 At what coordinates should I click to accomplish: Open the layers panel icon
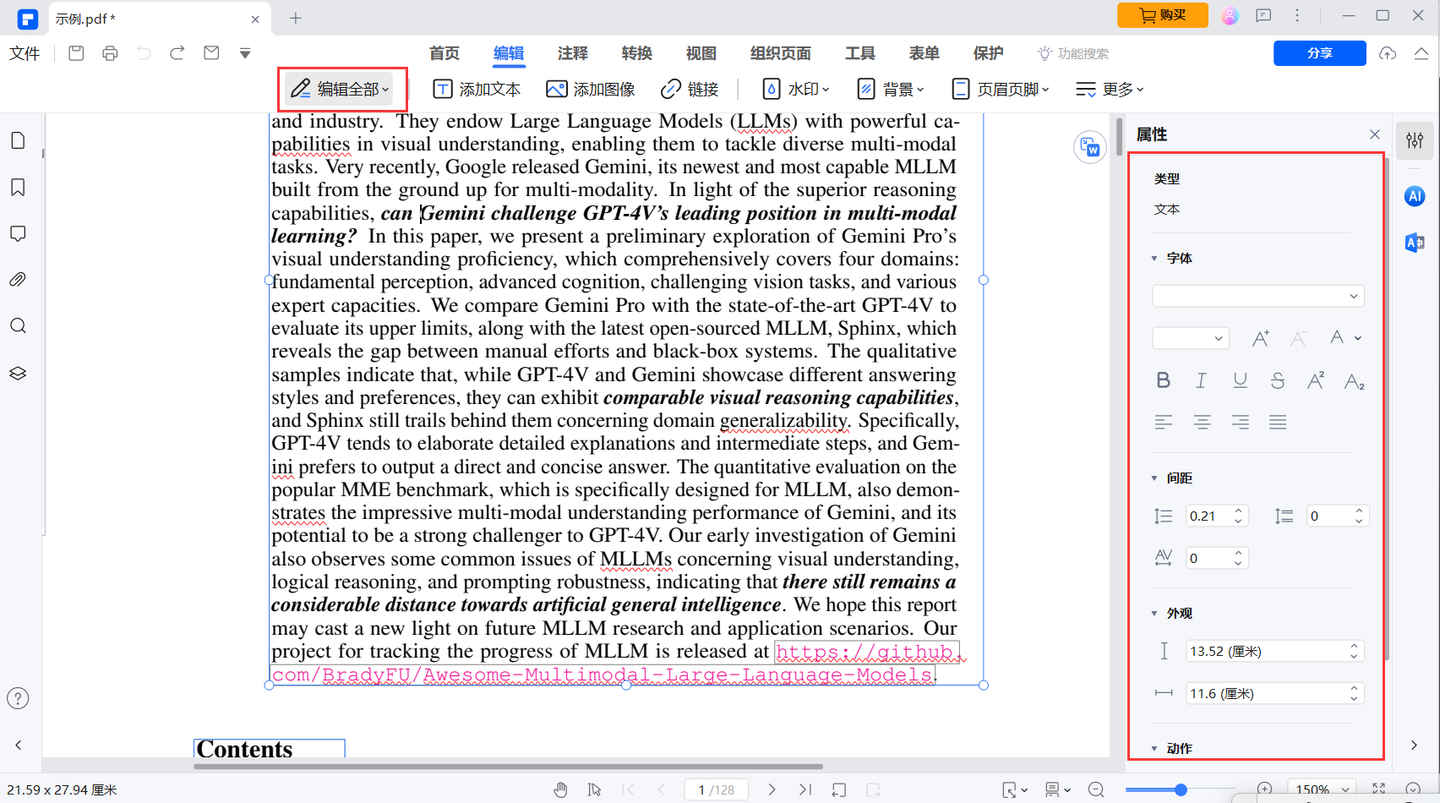[18, 373]
